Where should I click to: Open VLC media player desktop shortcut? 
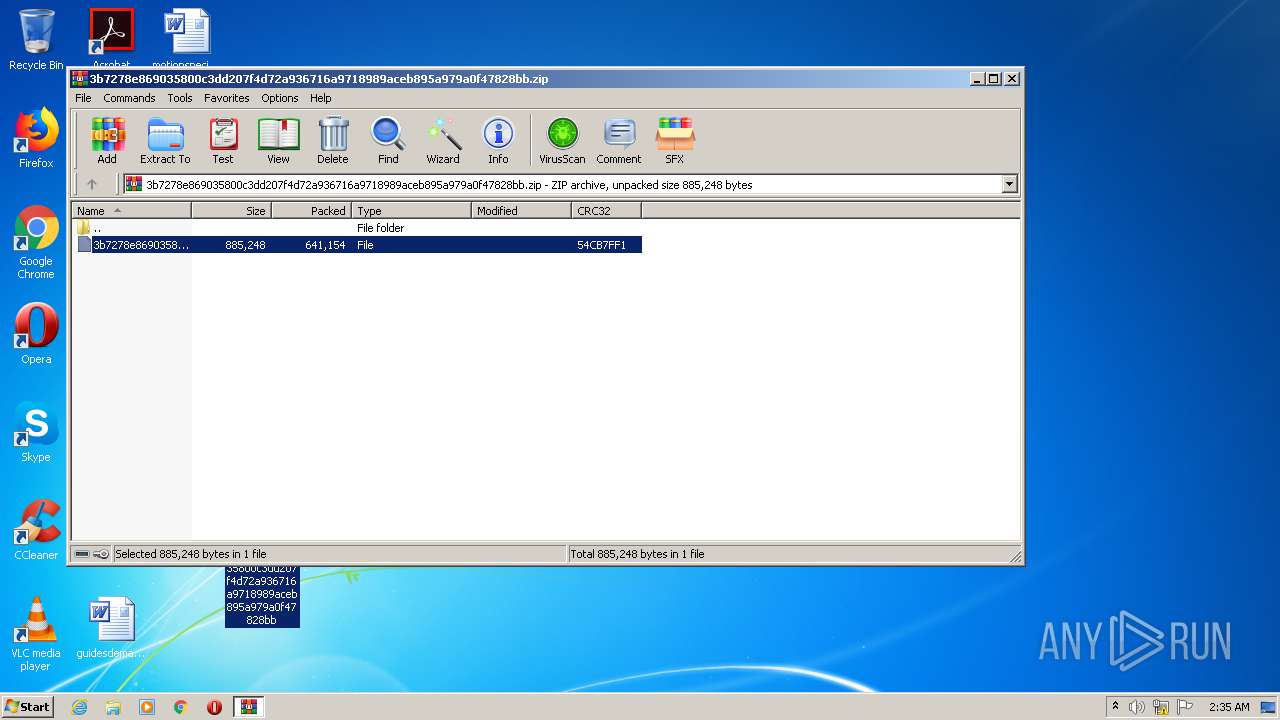tap(36, 634)
